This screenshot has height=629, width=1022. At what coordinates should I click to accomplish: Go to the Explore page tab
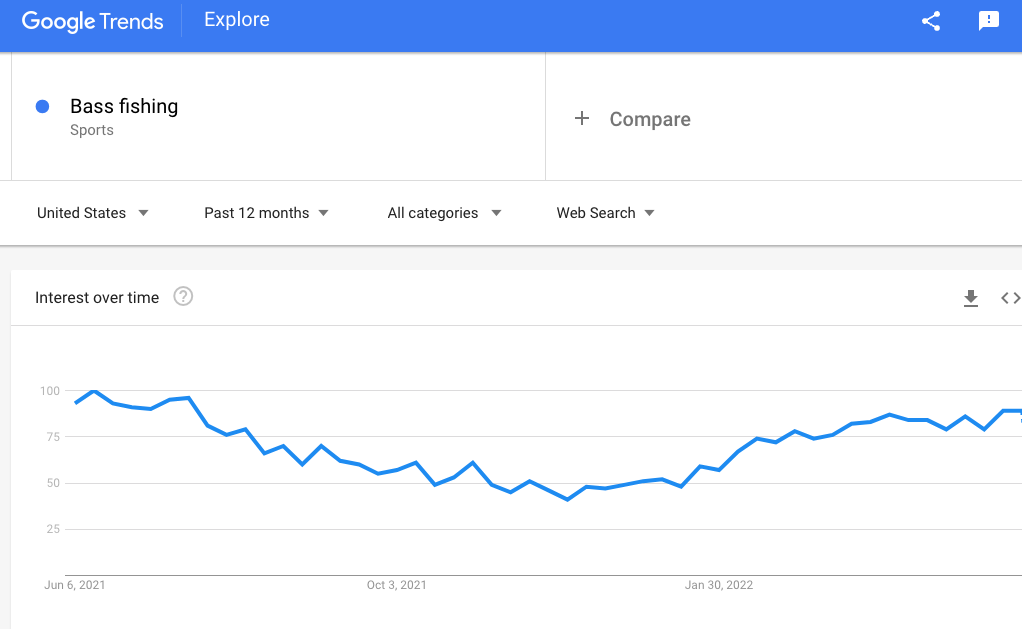(237, 20)
